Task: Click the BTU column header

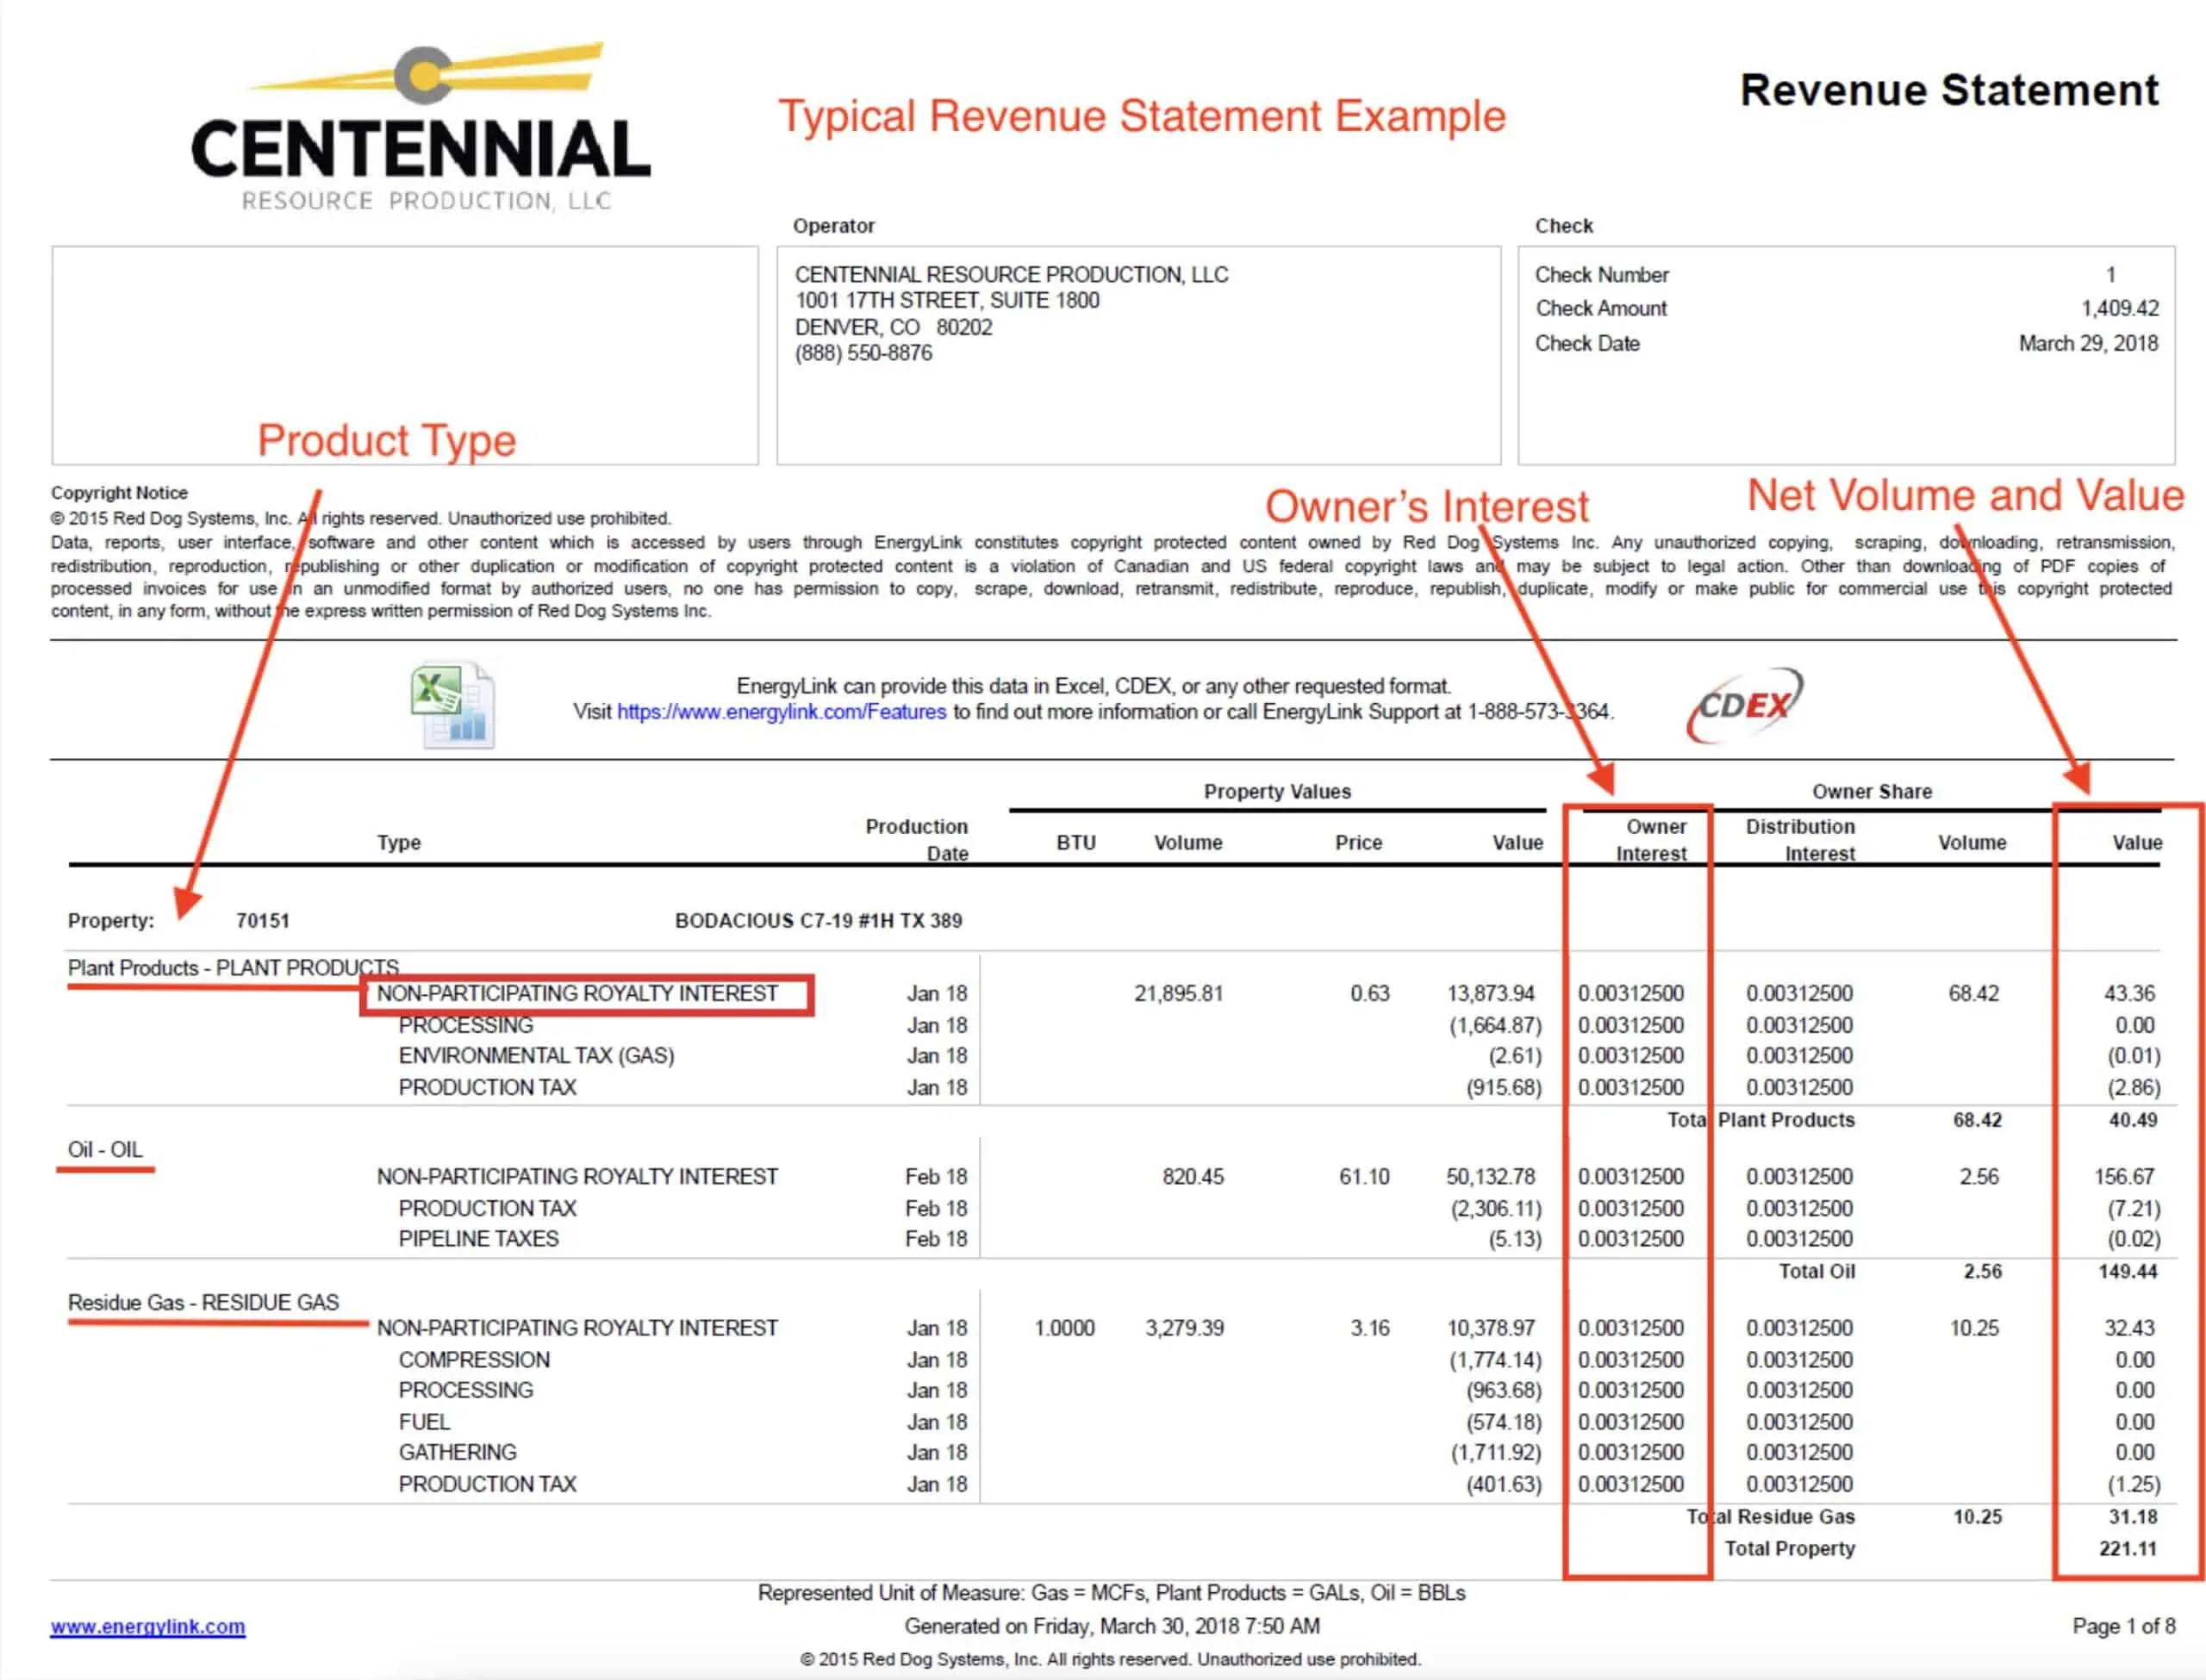Action: click(x=1076, y=842)
